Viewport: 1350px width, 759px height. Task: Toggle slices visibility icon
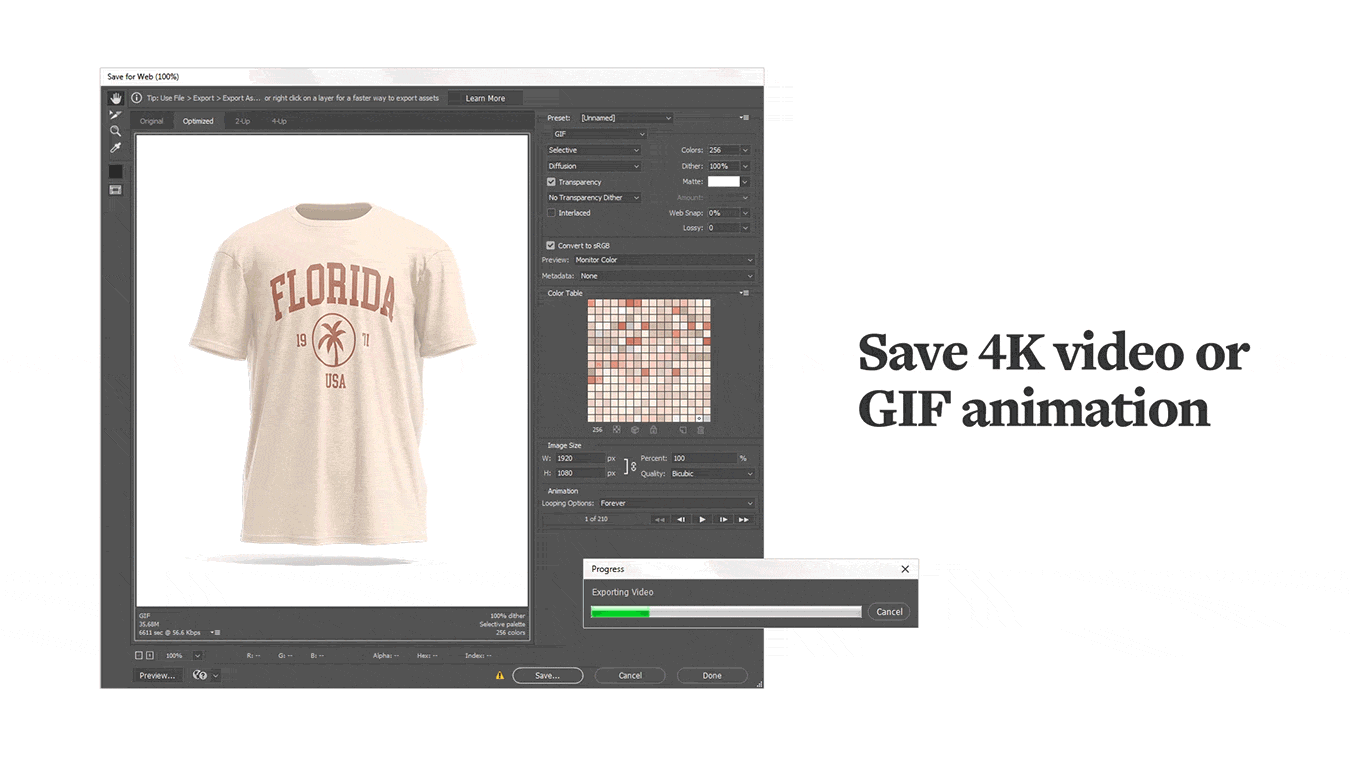(116, 190)
